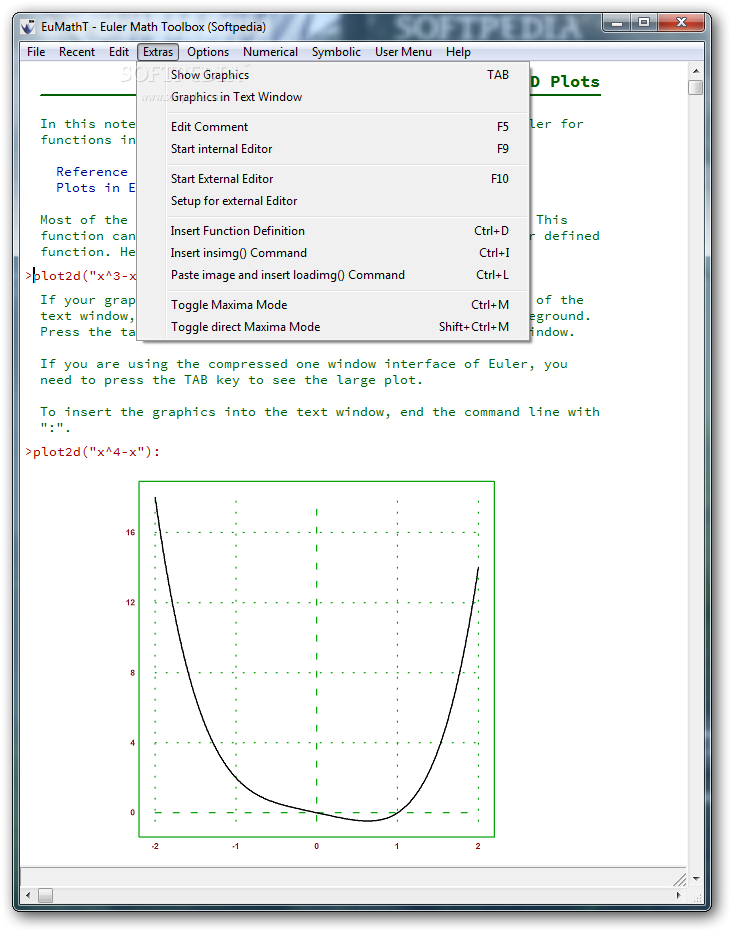Click the horizontal scrollbar left arrow
732x932 pixels.
point(28,895)
